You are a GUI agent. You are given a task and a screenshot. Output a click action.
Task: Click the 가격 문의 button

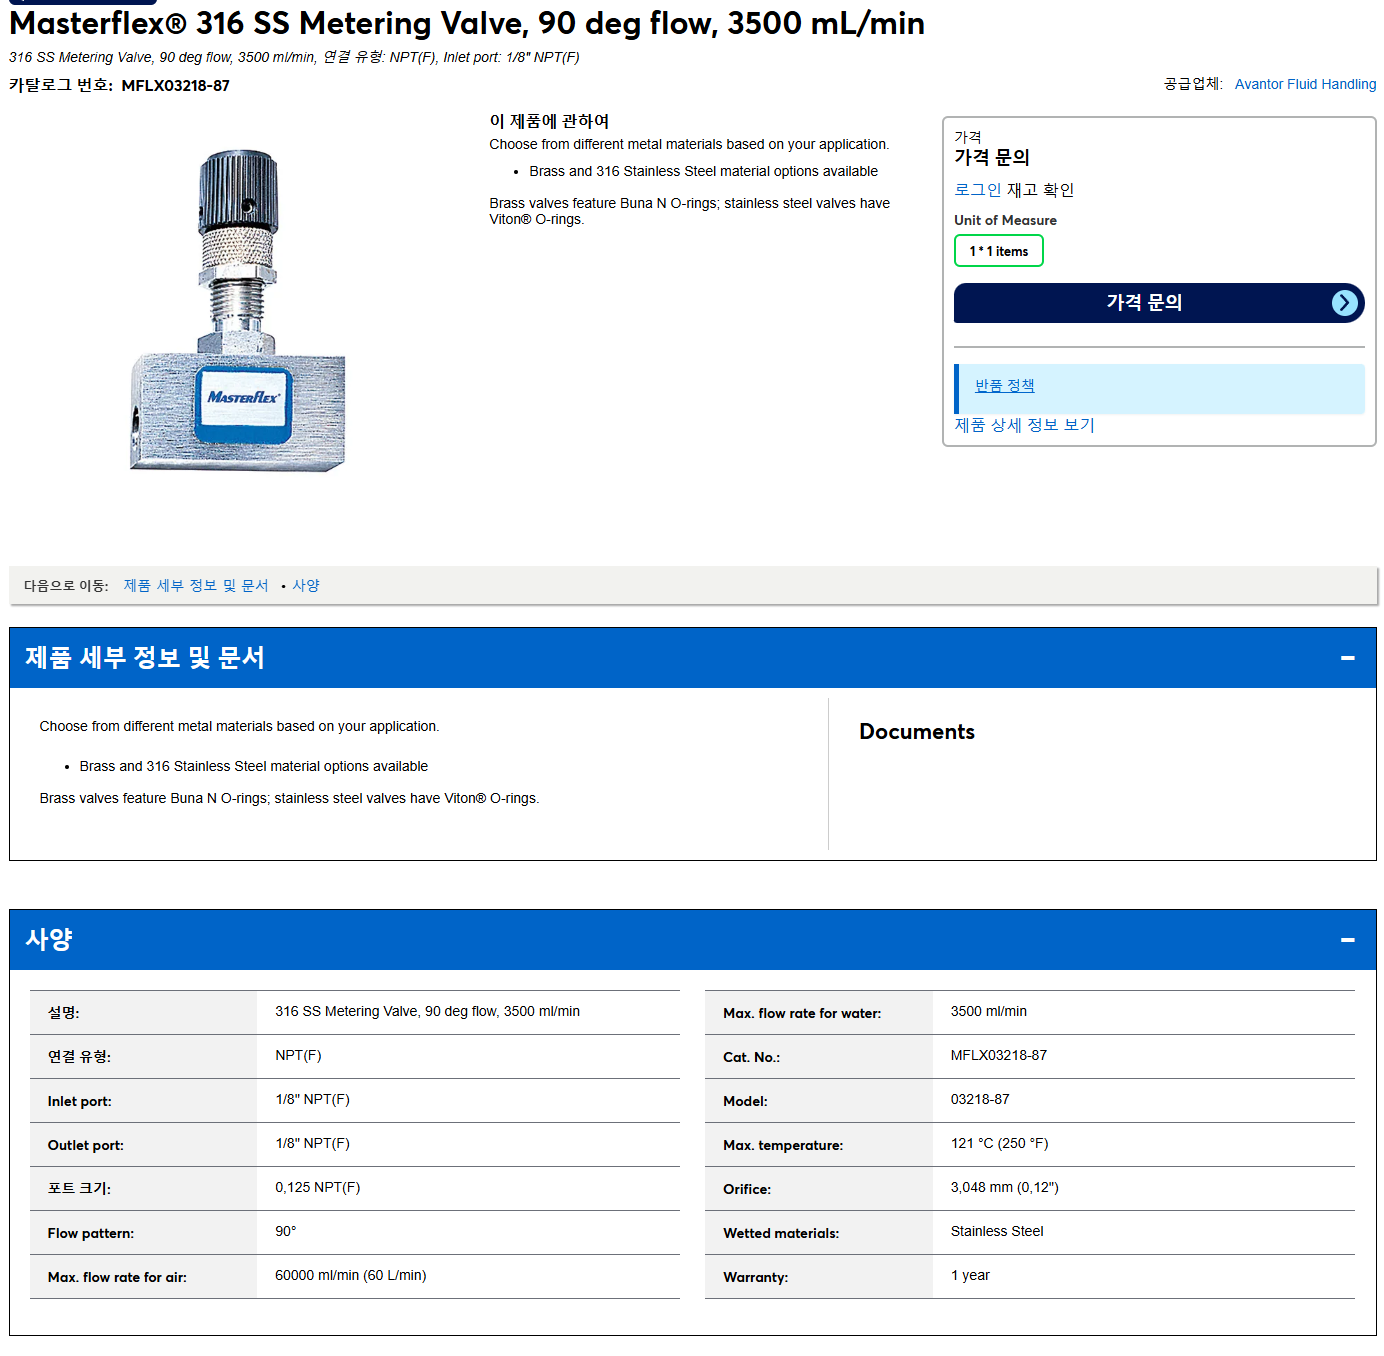tap(1158, 303)
